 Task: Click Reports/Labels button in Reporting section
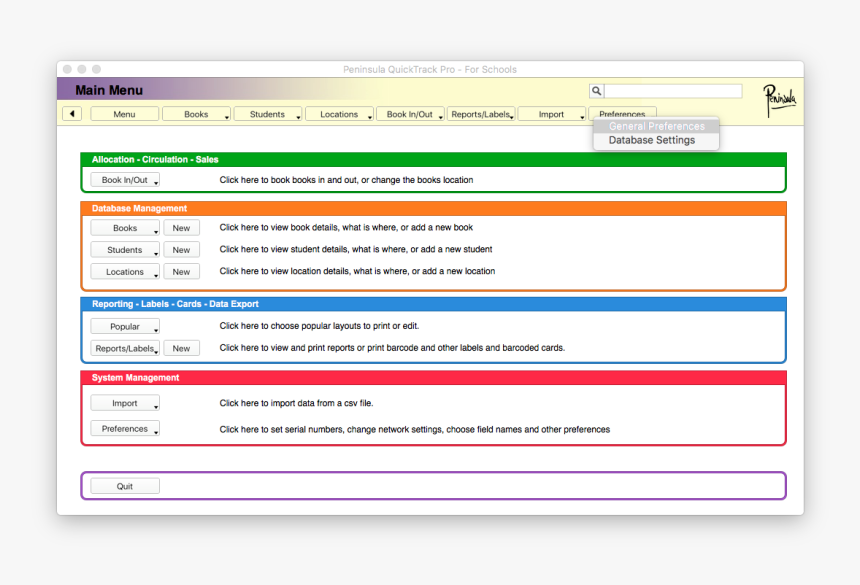(x=125, y=348)
